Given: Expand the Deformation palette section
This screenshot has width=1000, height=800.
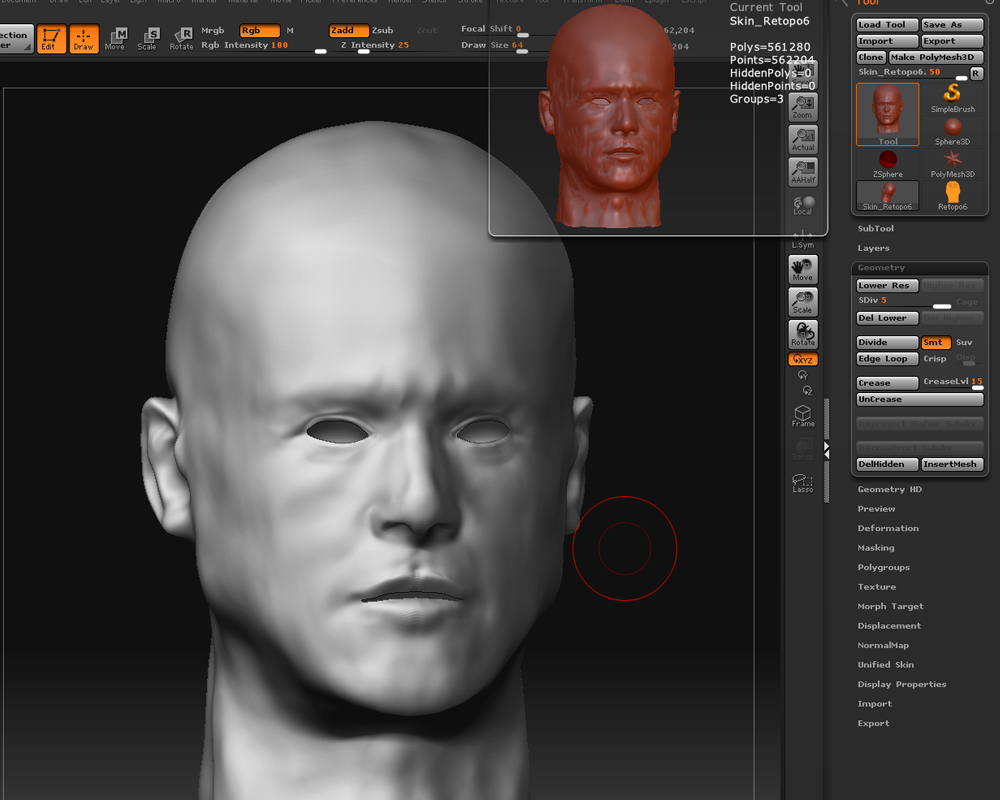Looking at the screenshot, I should click(887, 528).
